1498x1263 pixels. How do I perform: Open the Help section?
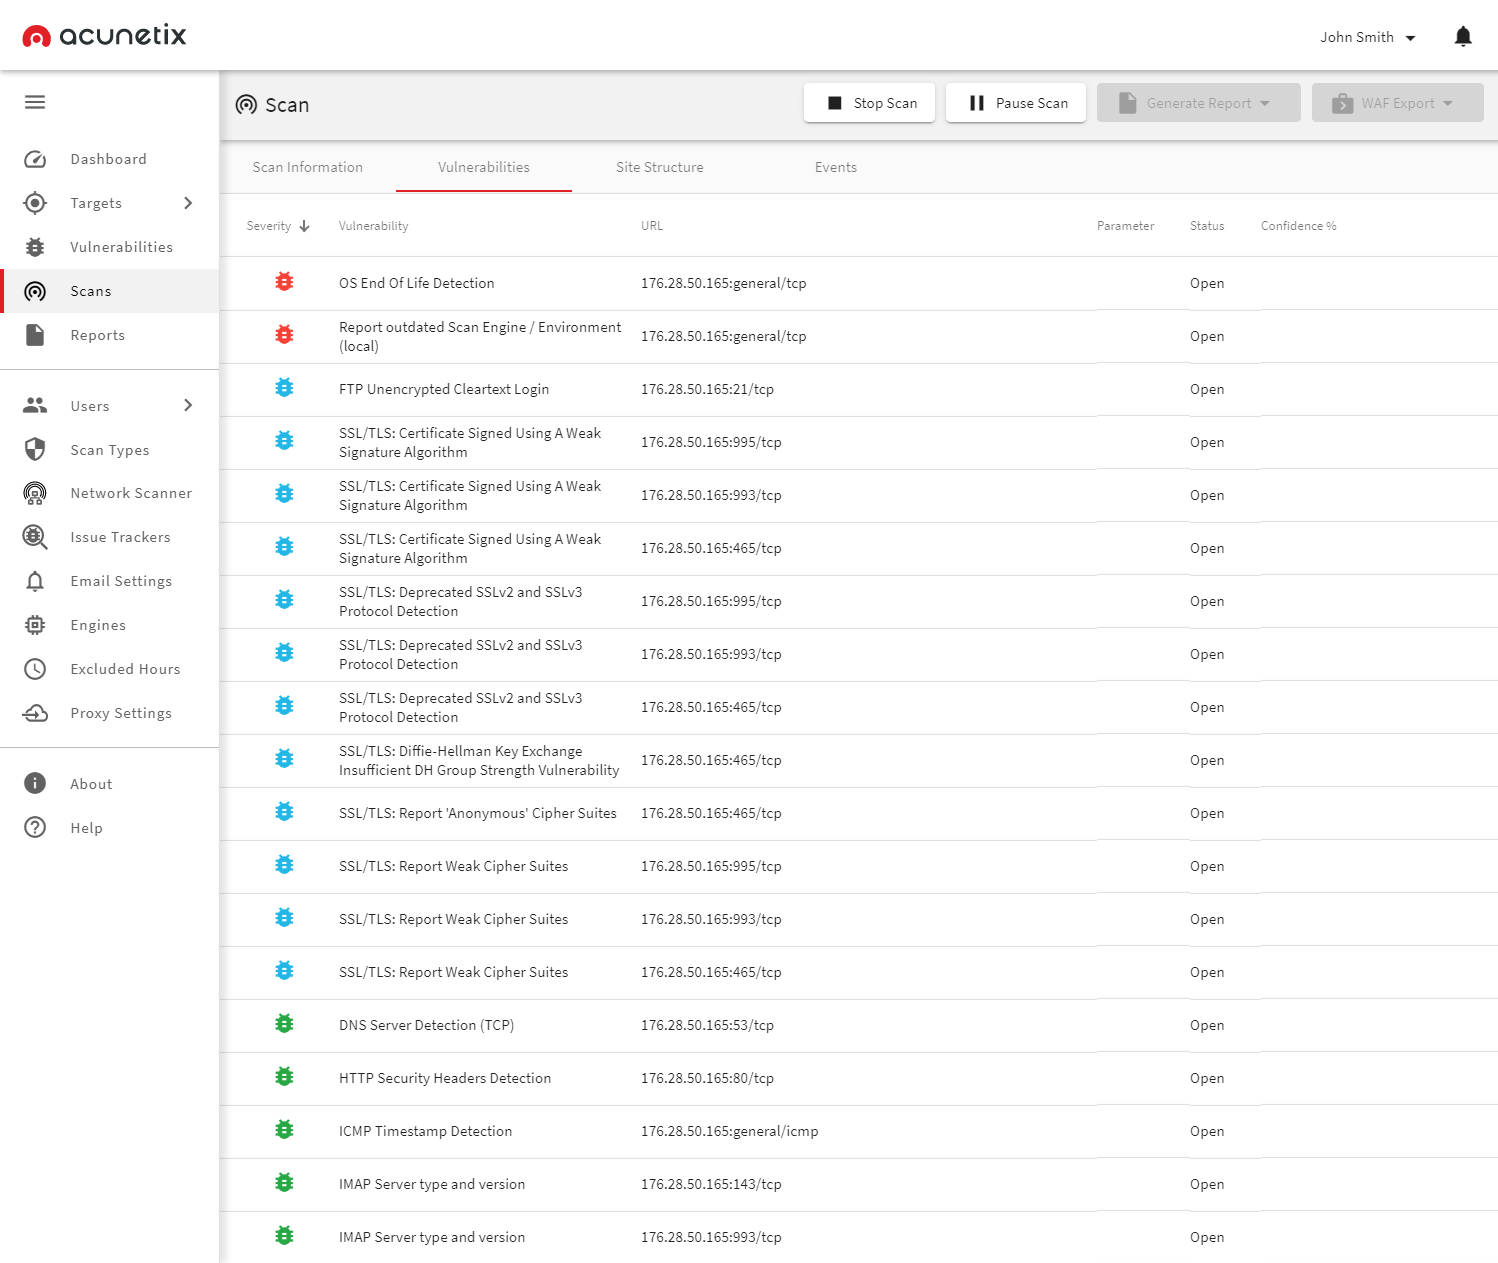click(86, 828)
